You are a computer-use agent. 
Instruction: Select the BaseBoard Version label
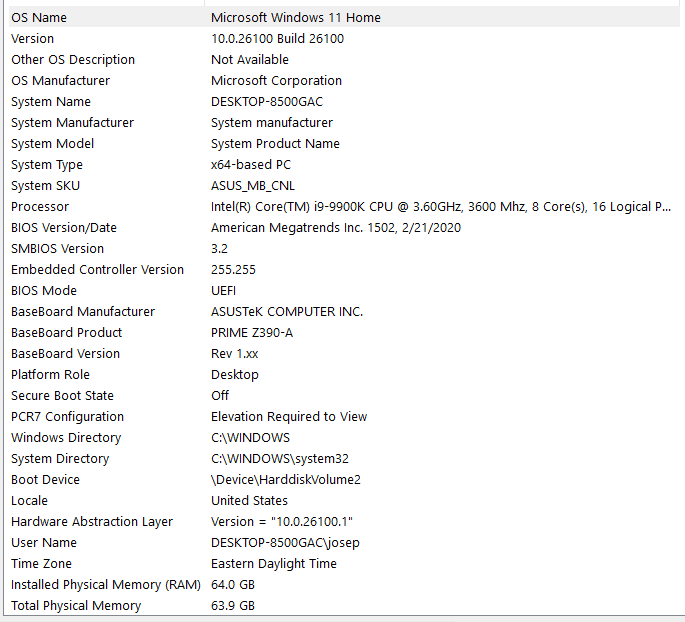click(65, 353)
